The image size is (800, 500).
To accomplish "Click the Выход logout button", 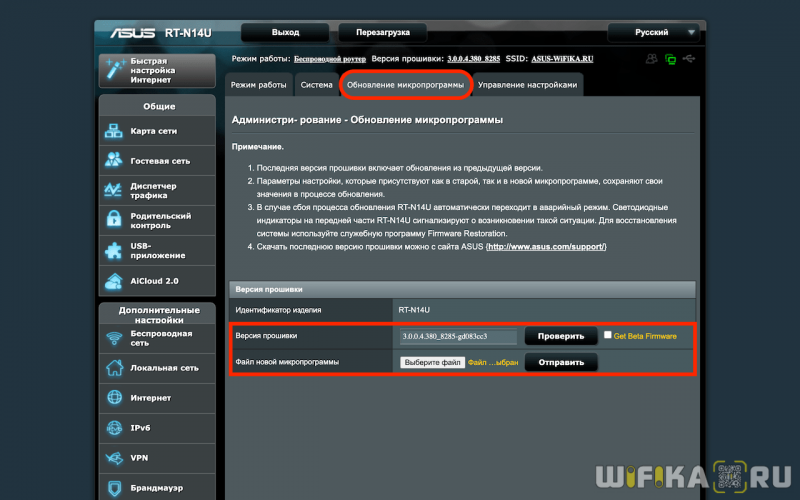I will [285, 32].
